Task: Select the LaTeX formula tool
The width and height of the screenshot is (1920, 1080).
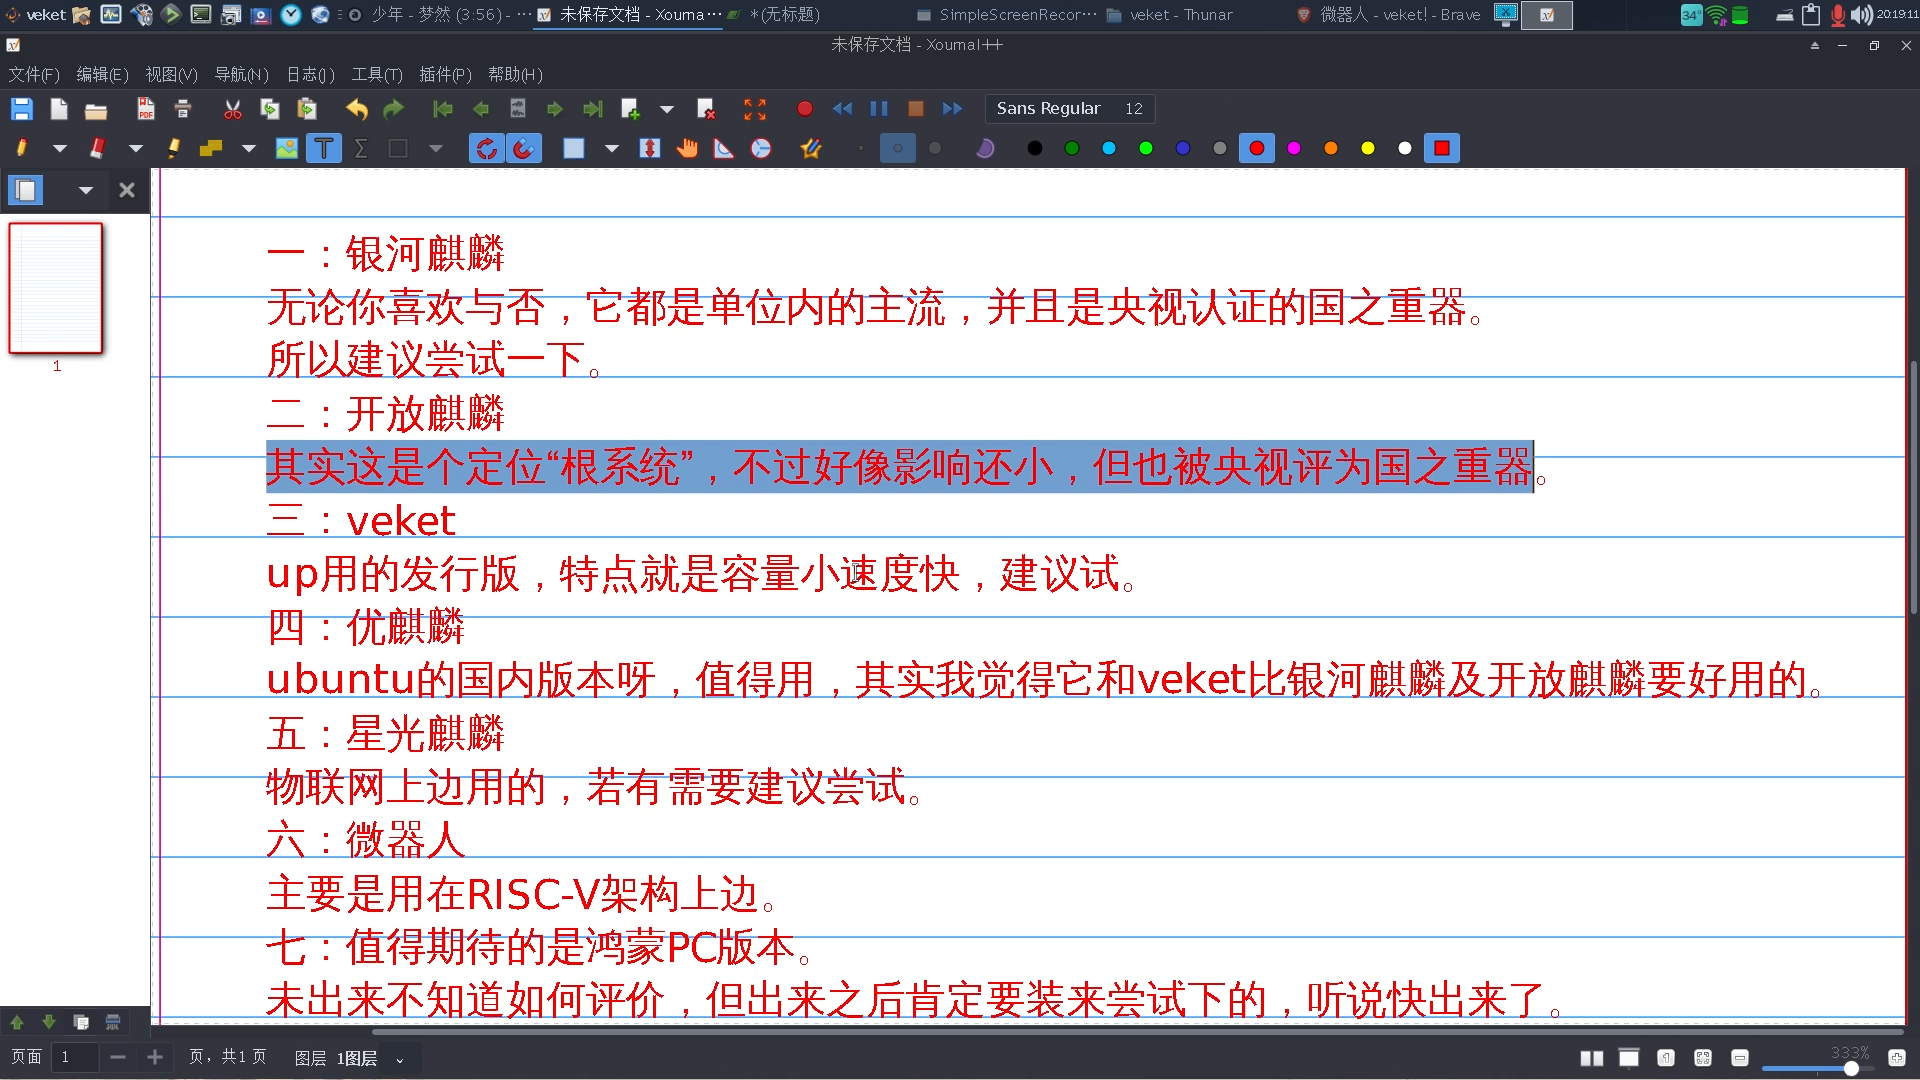Action: tap(361, 149)
